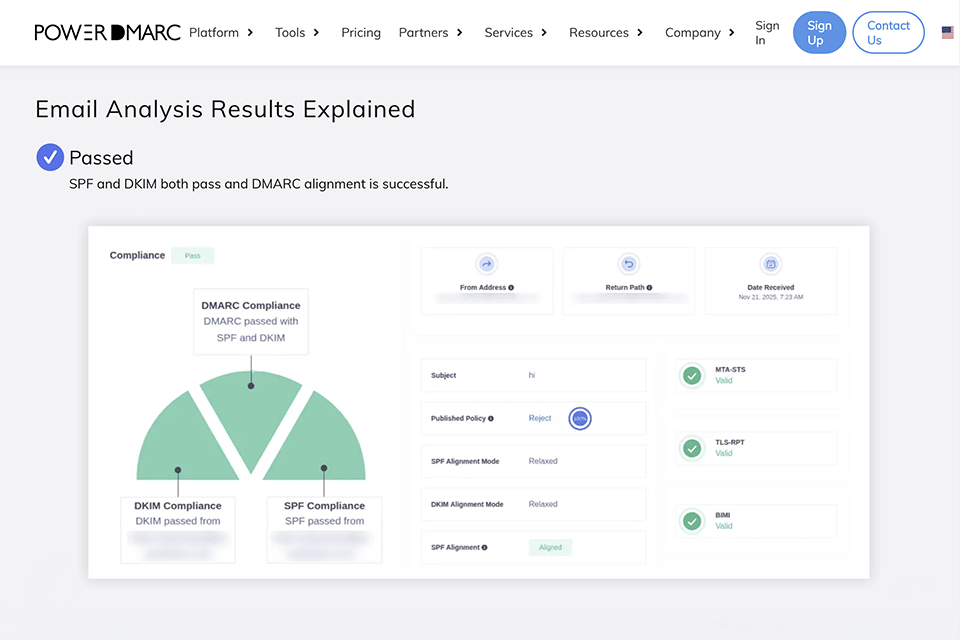Click the MTA-STS Valid text

724,380
